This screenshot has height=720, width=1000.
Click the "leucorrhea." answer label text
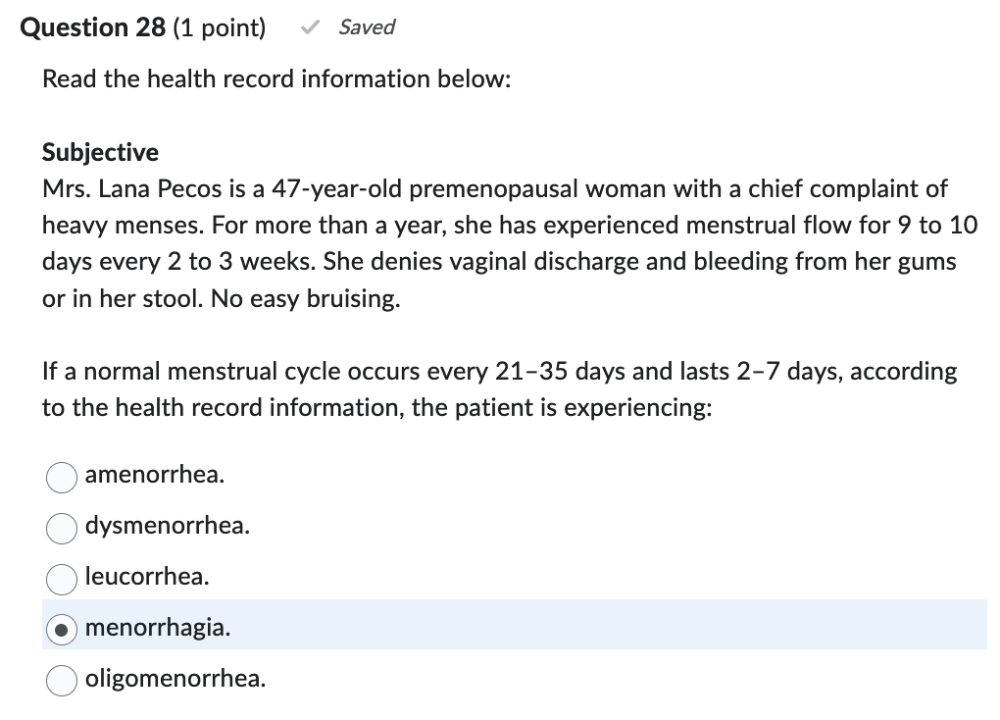pos(148,577)
